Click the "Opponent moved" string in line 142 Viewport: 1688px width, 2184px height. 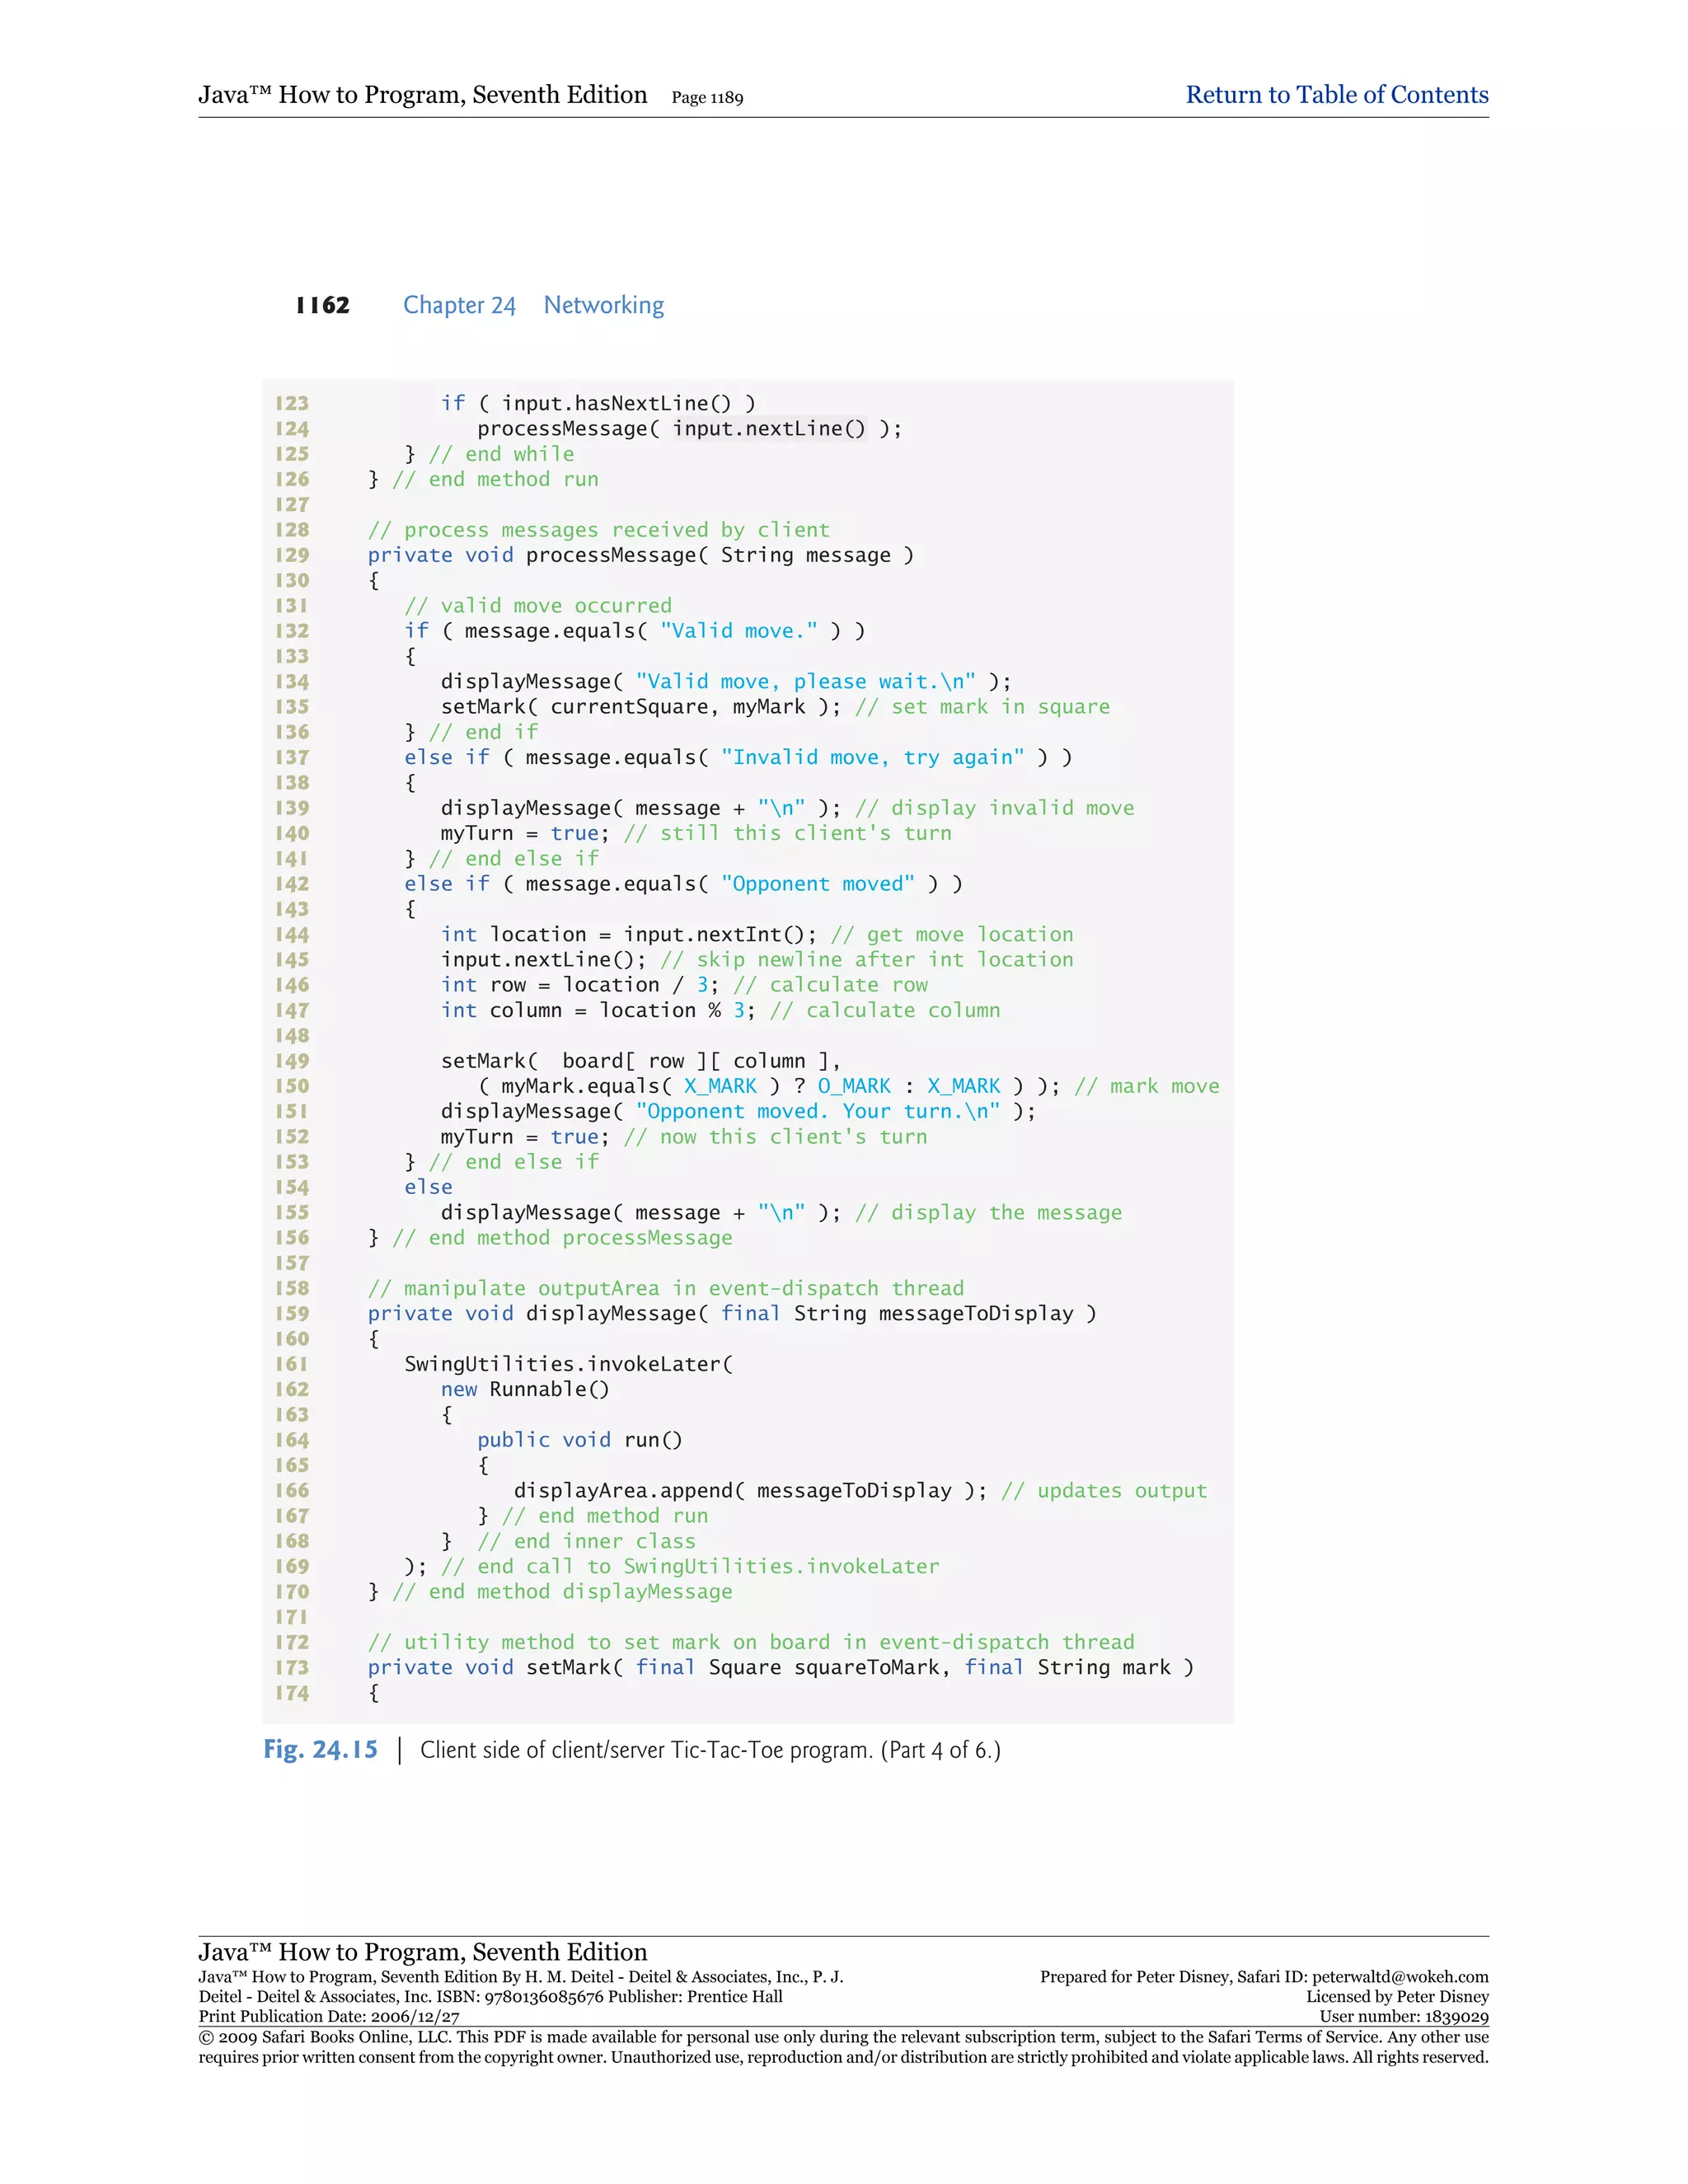pyautogui.click(x=817, y=884)
